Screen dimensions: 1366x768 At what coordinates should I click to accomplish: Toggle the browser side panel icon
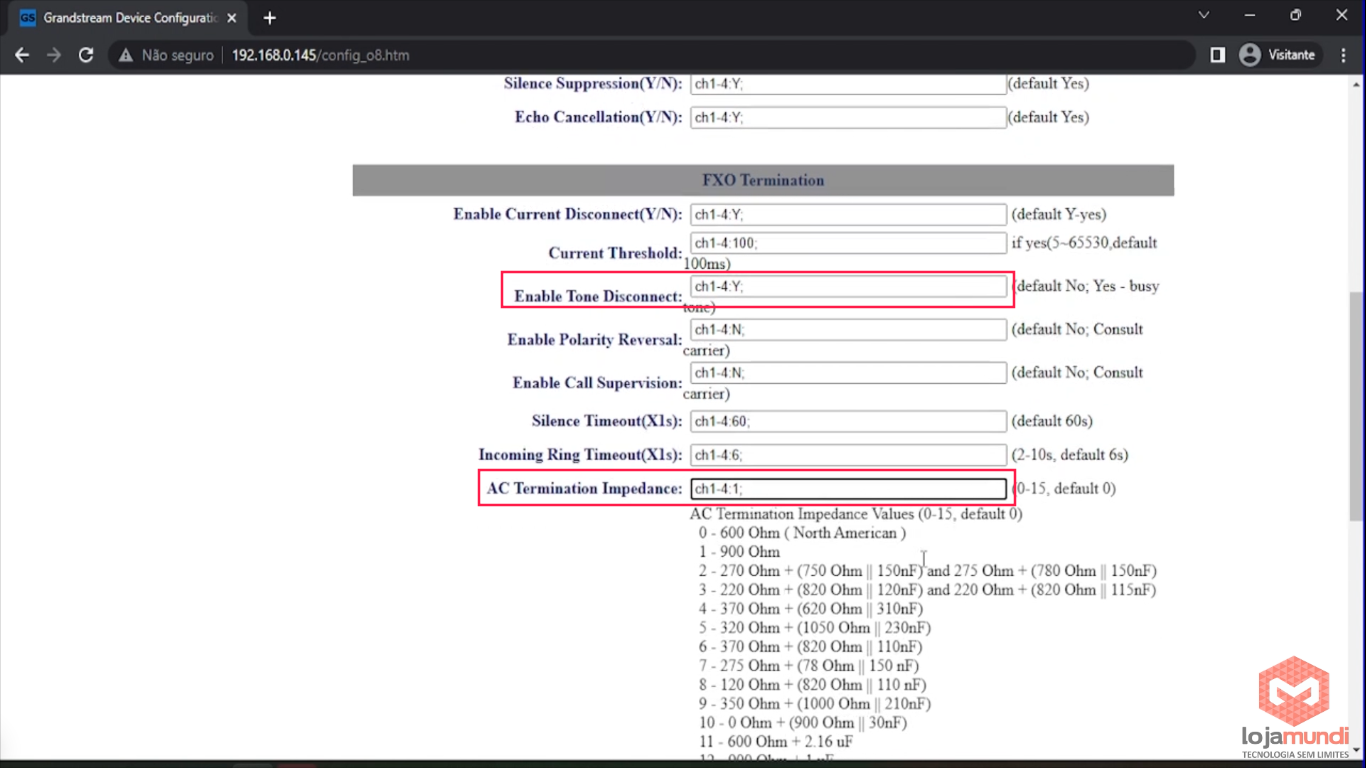(1217, 55)
